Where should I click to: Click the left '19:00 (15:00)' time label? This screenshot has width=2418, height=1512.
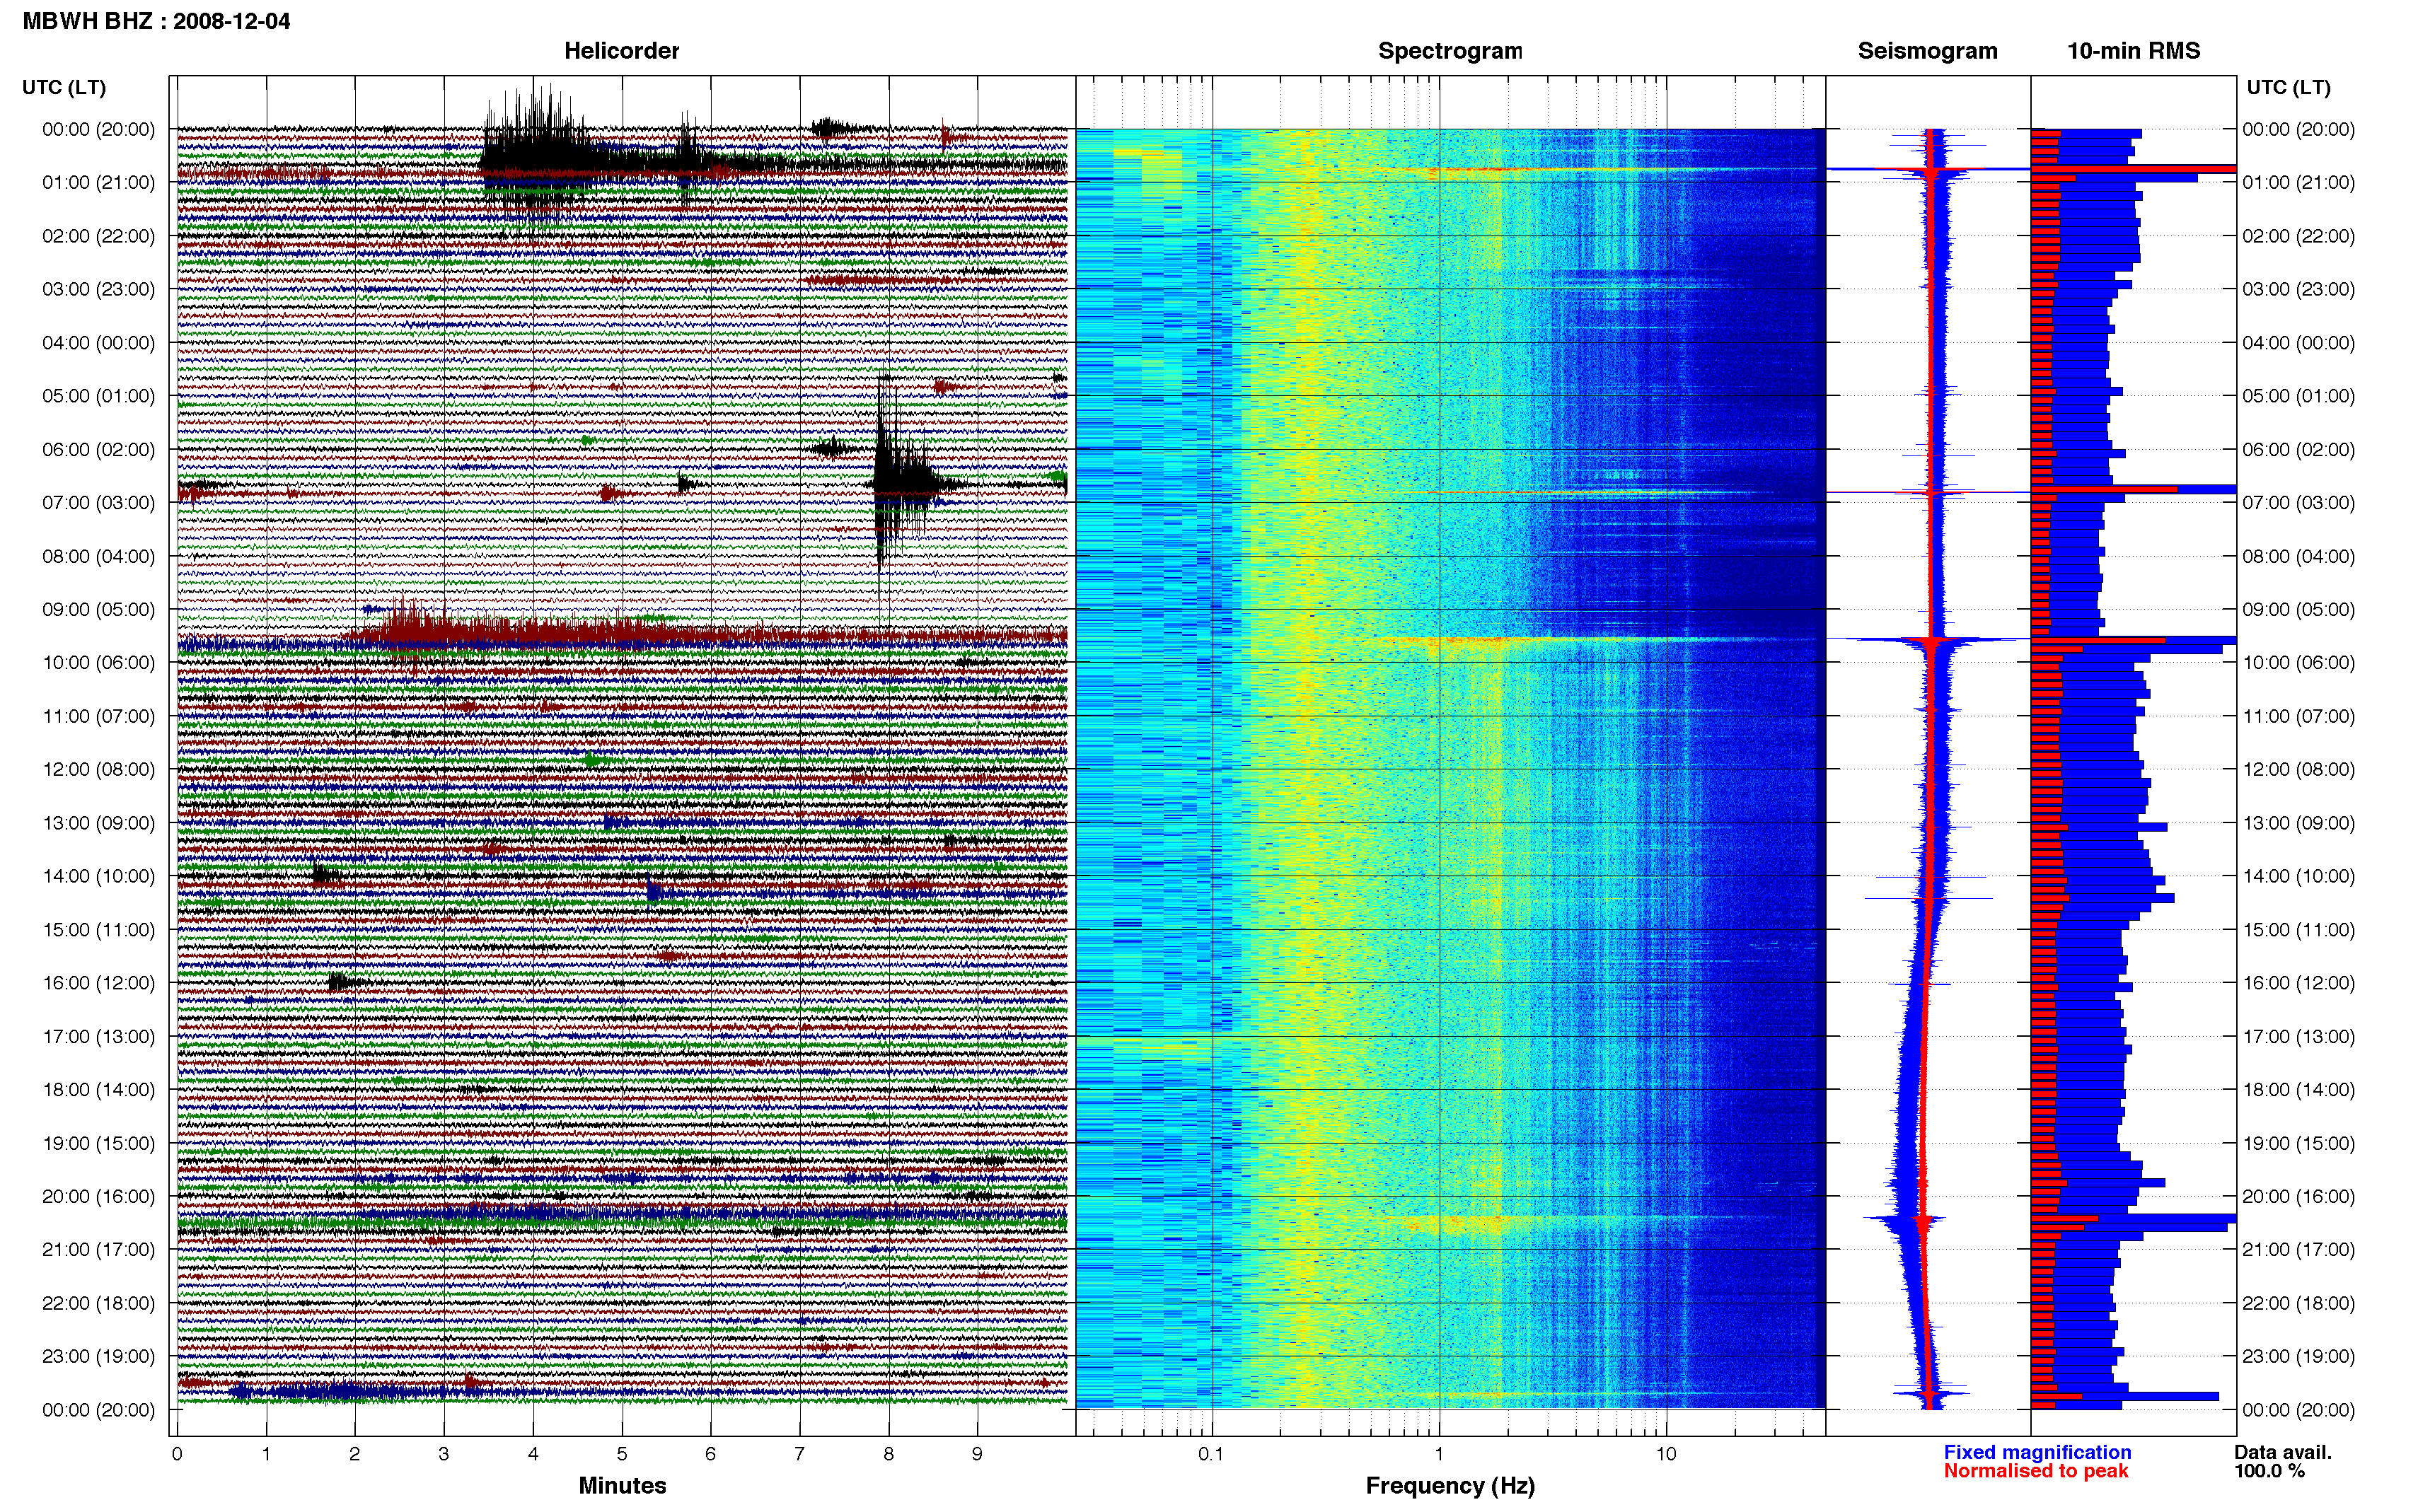[x=98, y=1143]
